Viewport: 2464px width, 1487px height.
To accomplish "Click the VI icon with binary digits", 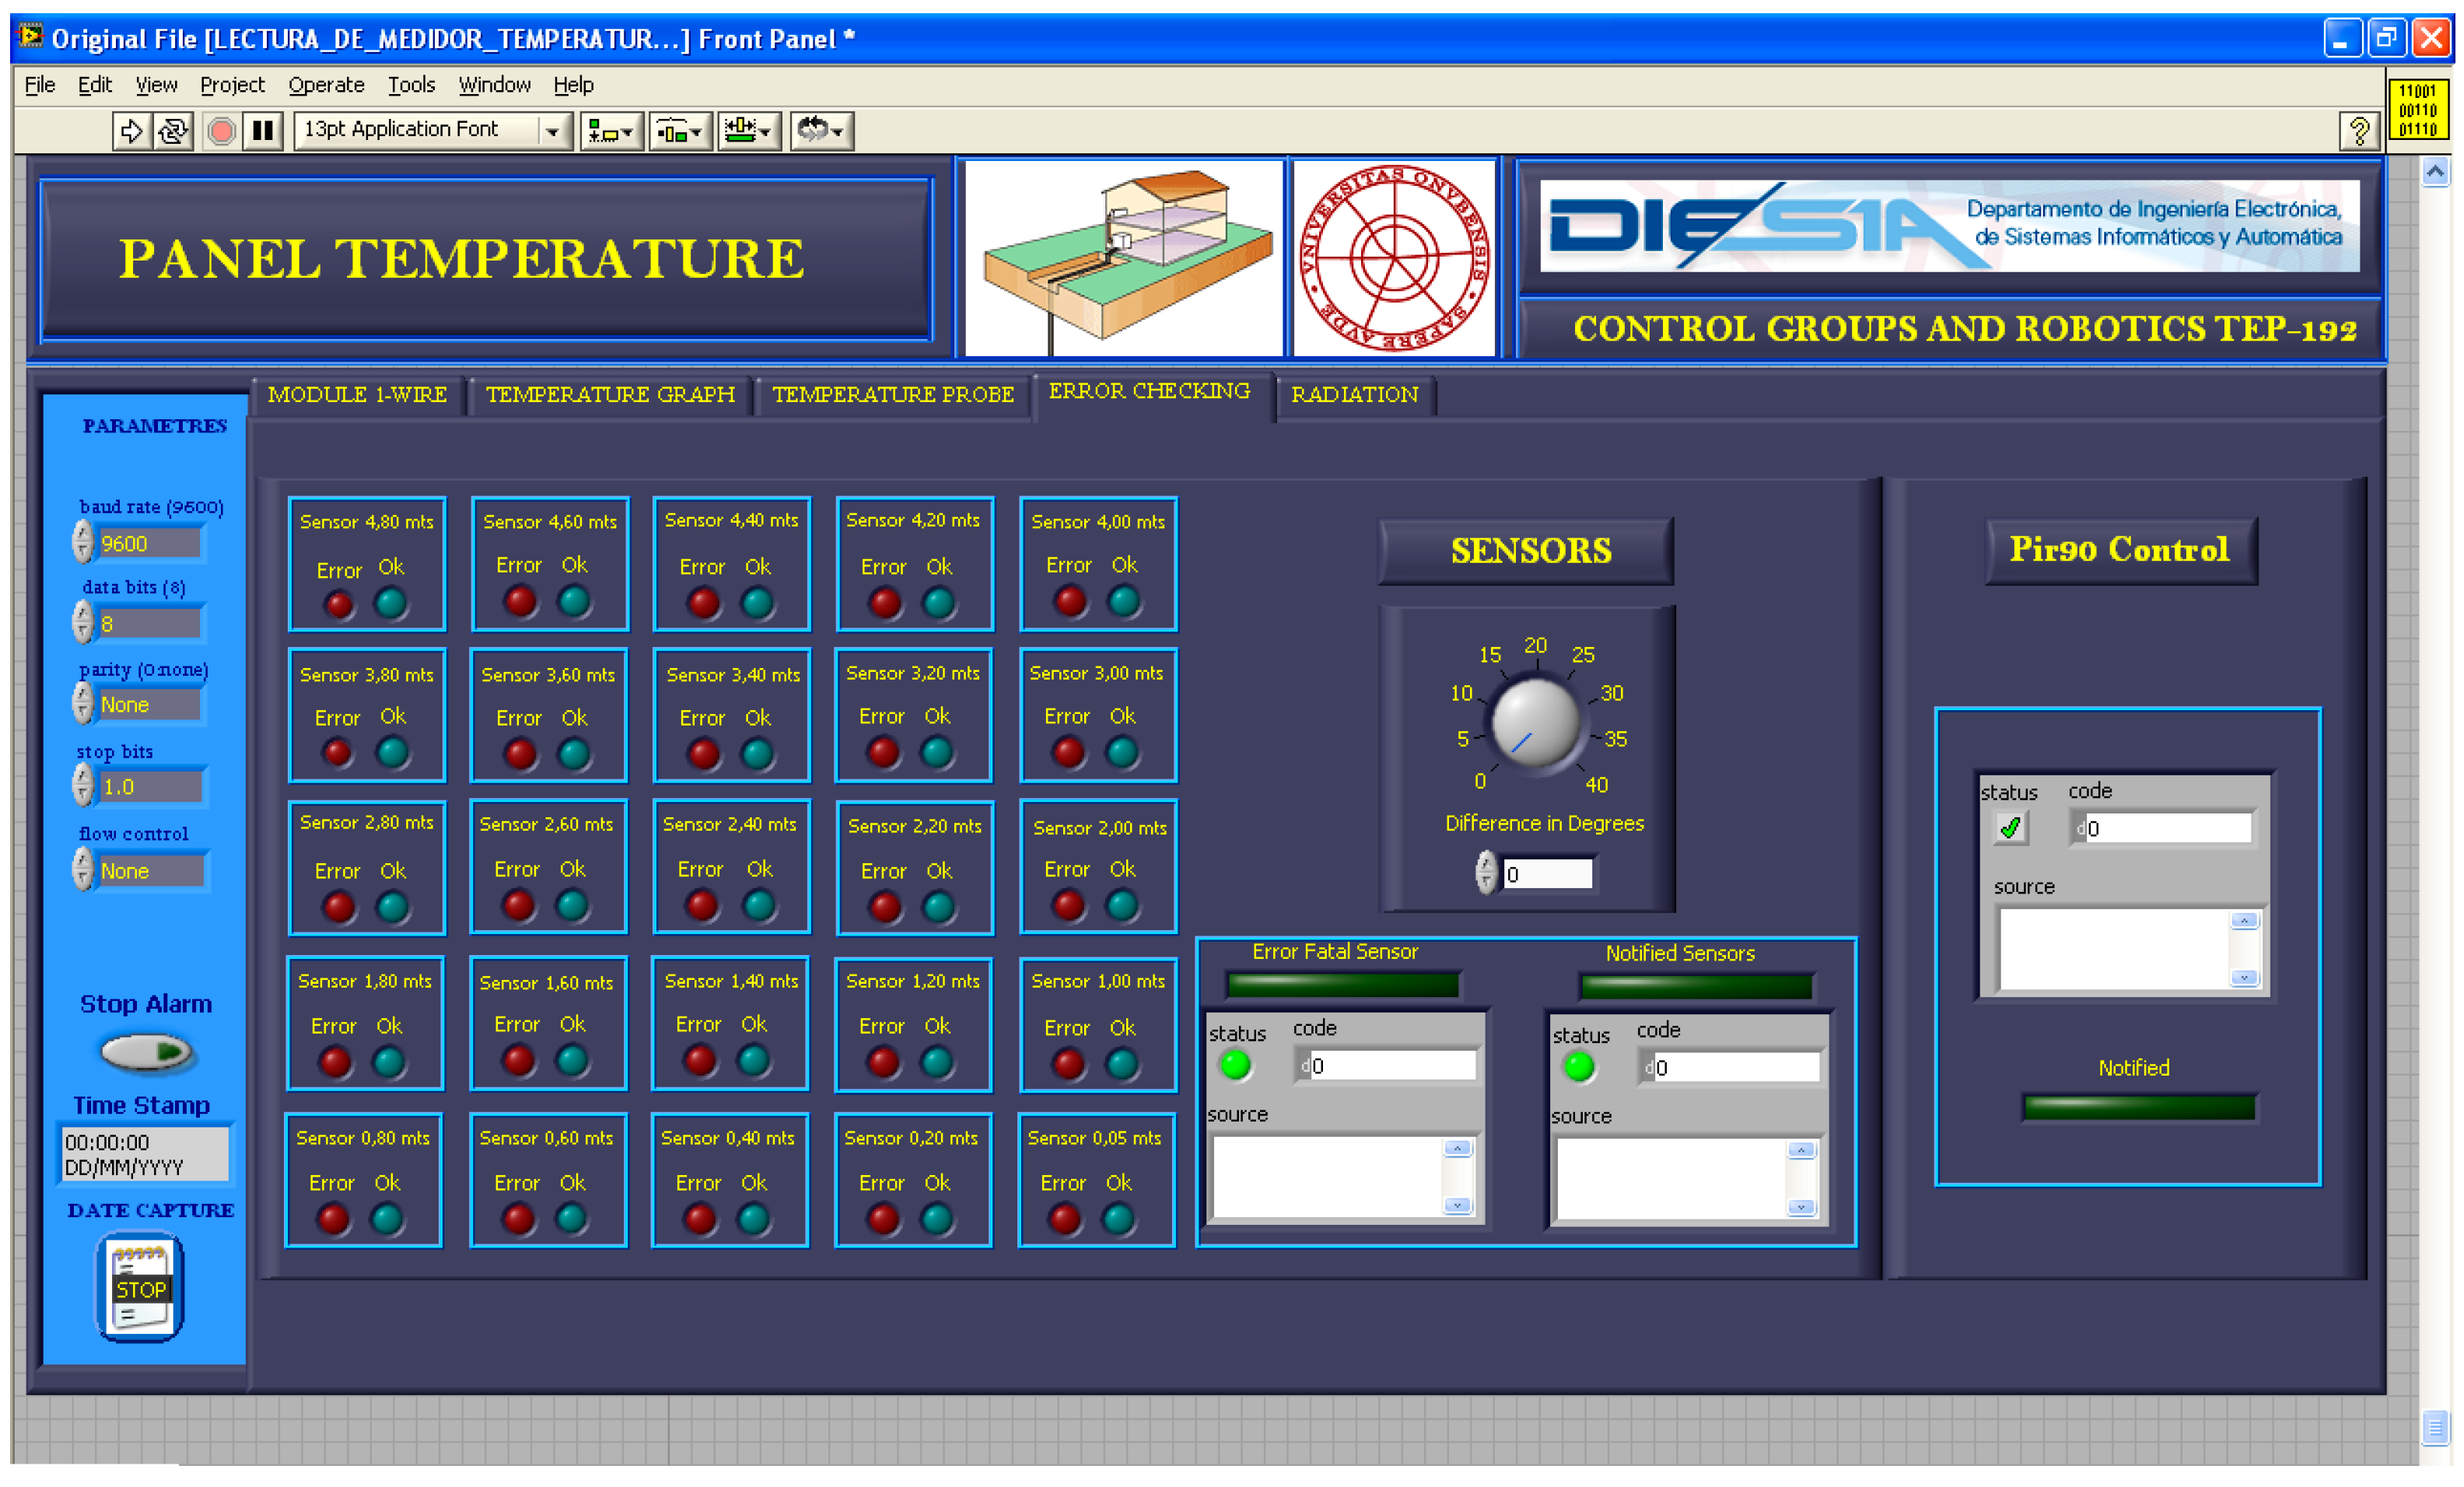I will pos(2418,109).
